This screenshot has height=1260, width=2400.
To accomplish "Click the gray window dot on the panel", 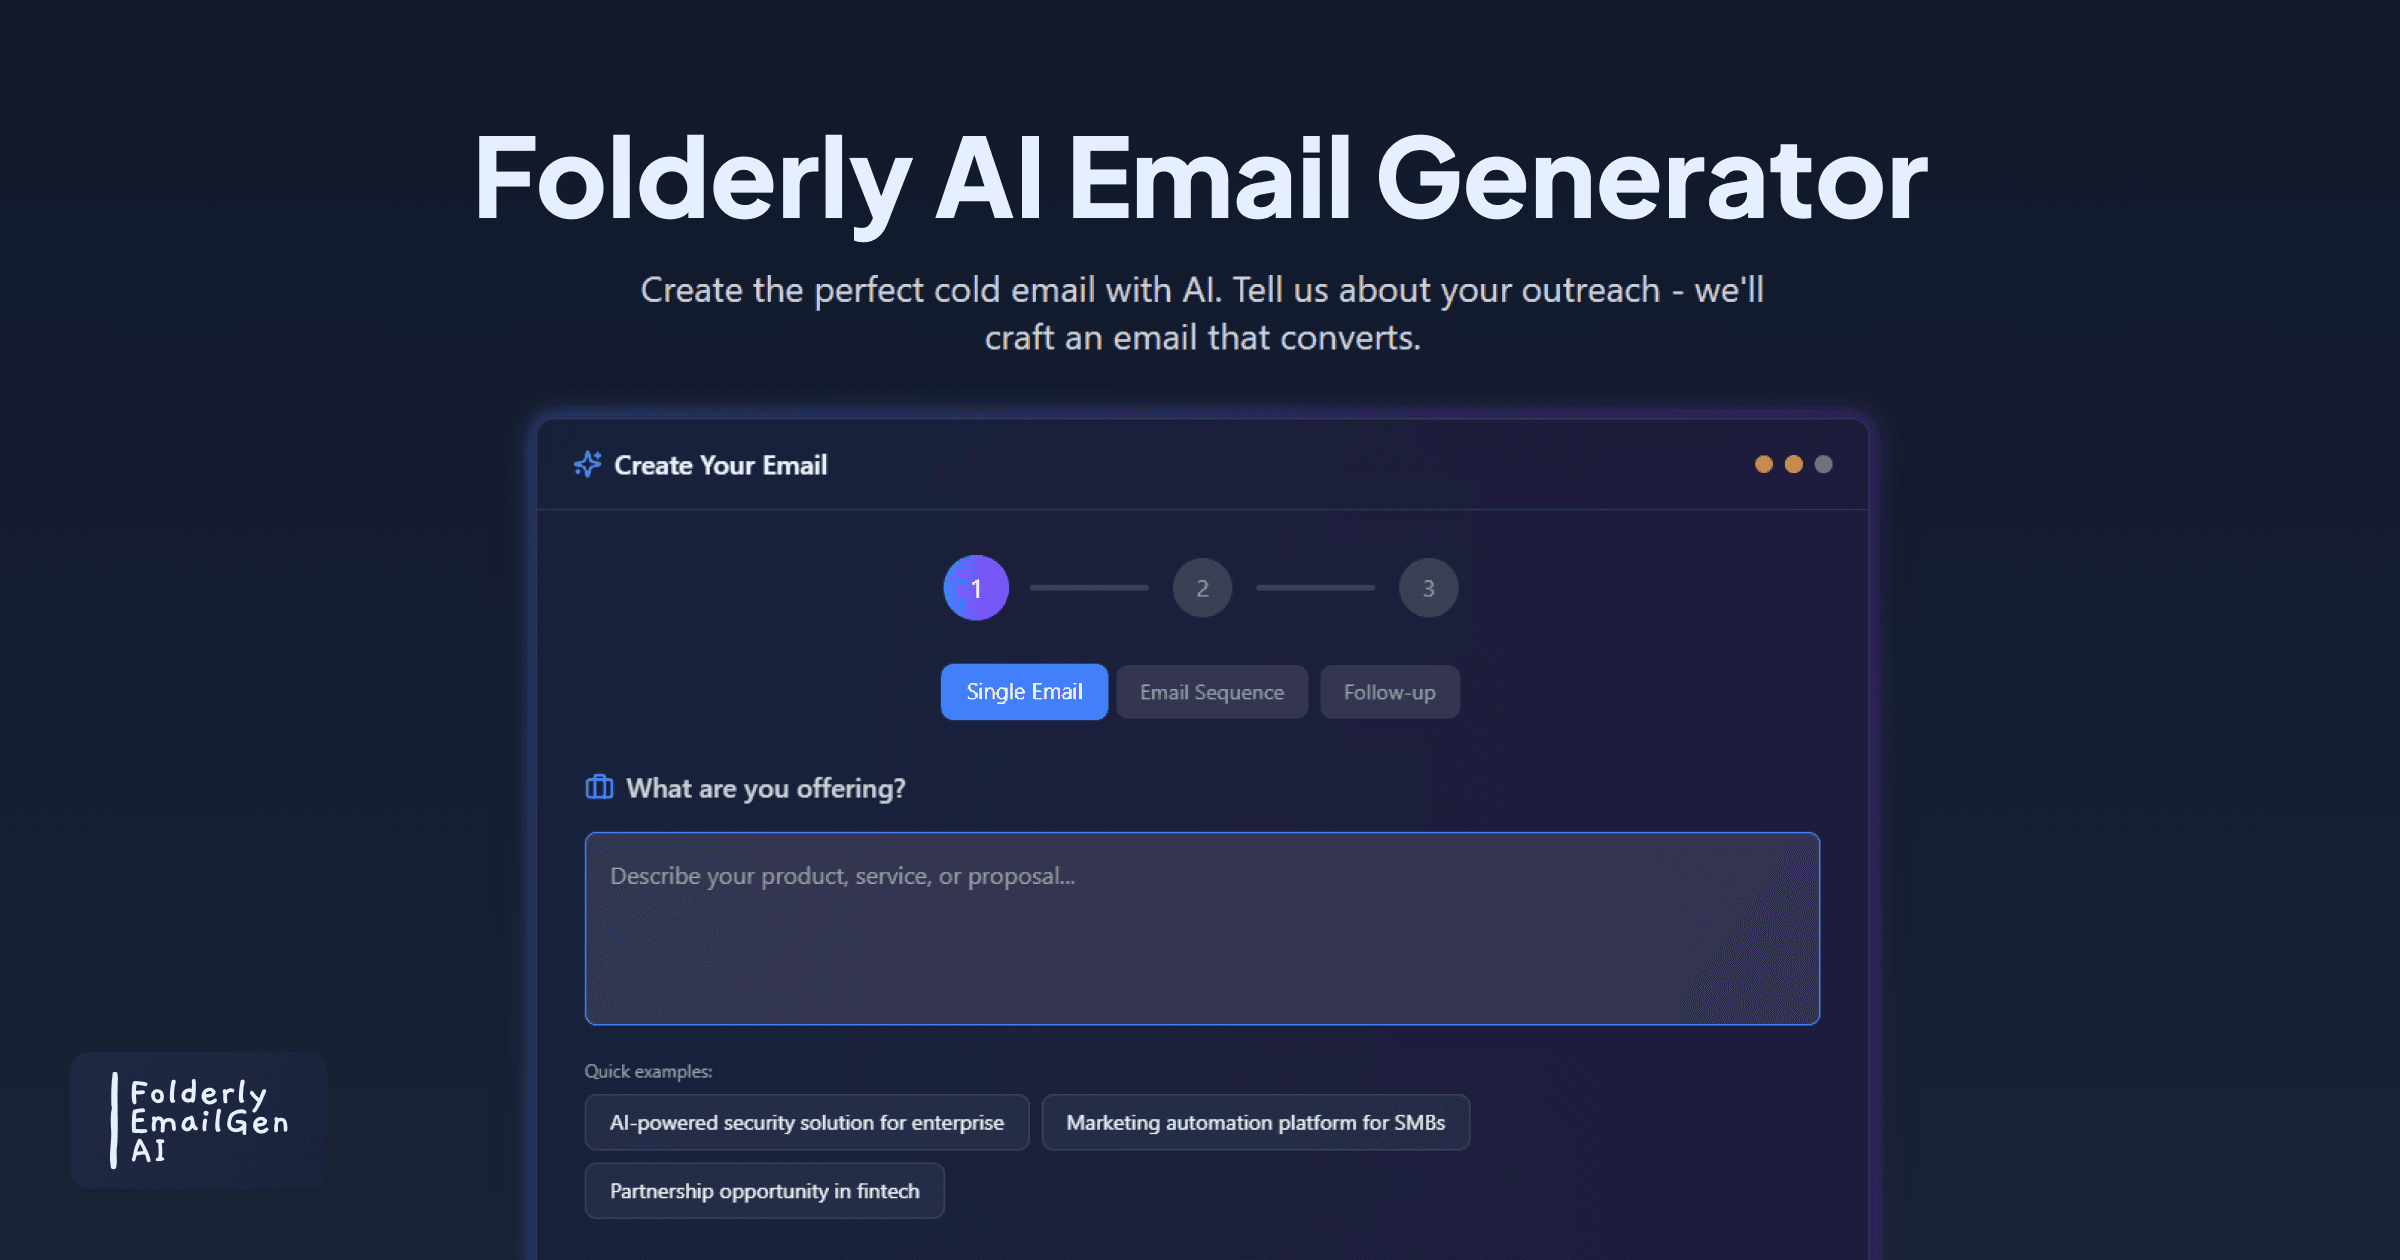I will point(1823,464).
